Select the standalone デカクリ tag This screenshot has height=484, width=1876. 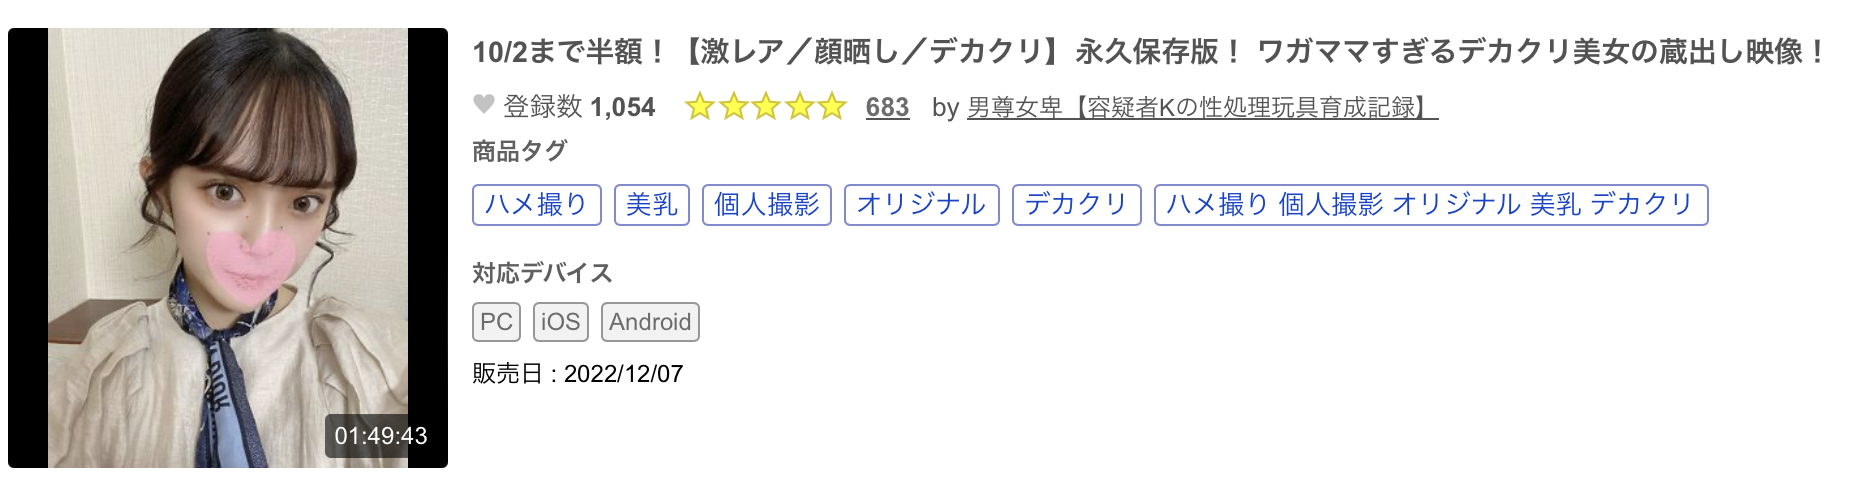[x=1076, y=205]
